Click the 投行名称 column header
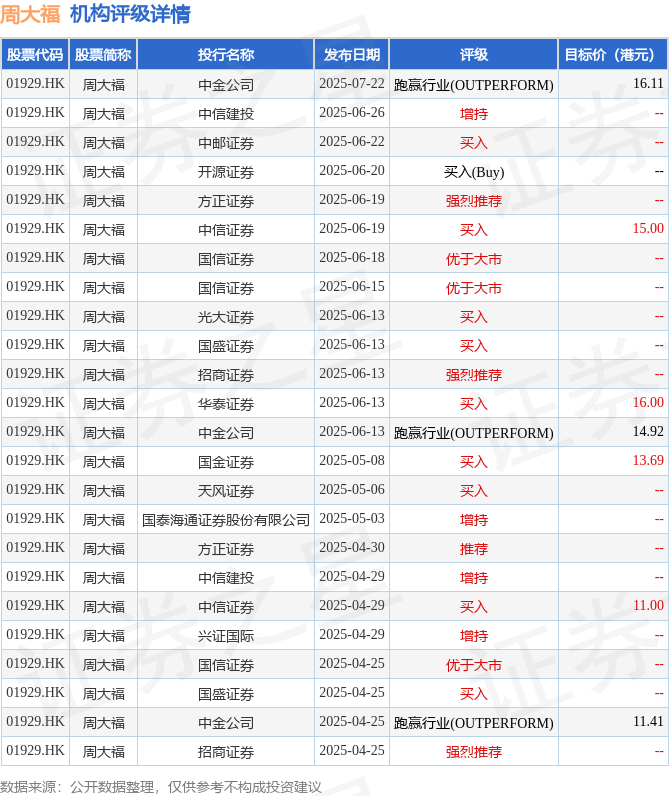This screenshot has height=796, width=669. (226, 55)
